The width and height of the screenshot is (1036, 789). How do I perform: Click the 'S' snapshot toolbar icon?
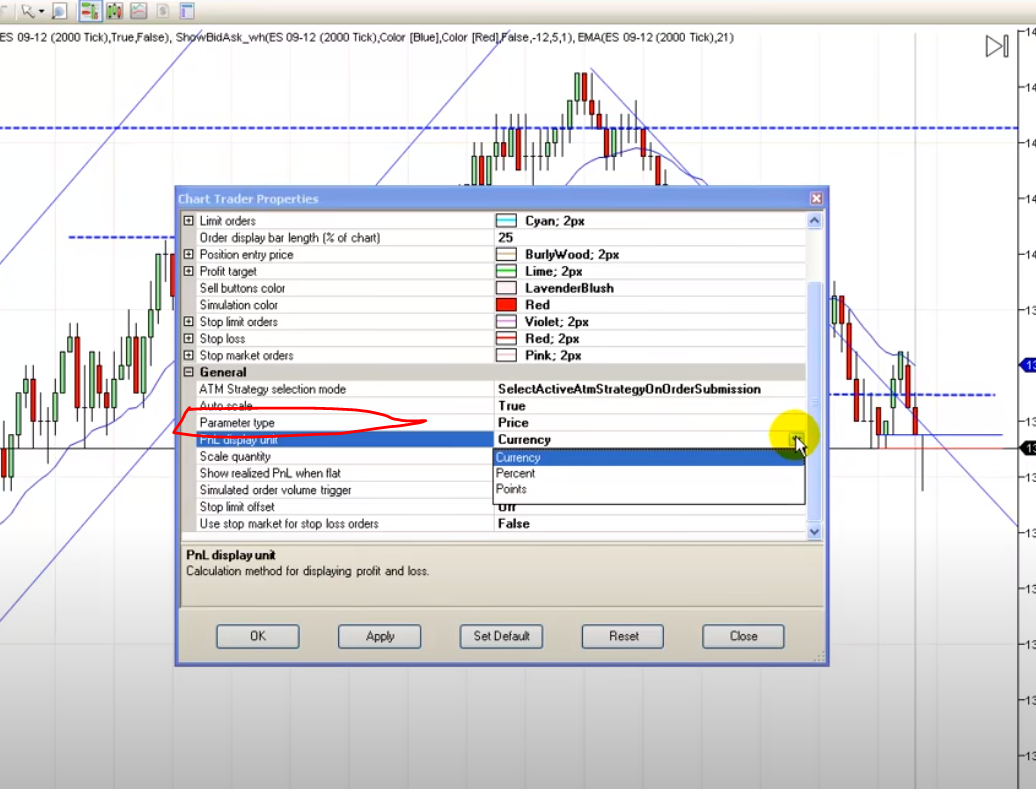(162, 10)
